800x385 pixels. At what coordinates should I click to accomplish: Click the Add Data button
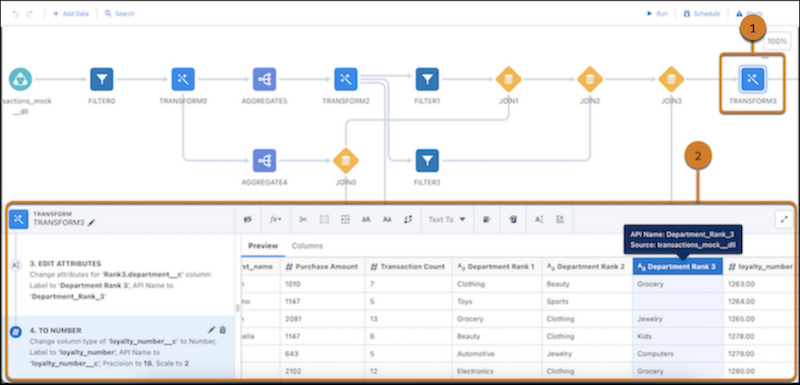tap(71, 14)
